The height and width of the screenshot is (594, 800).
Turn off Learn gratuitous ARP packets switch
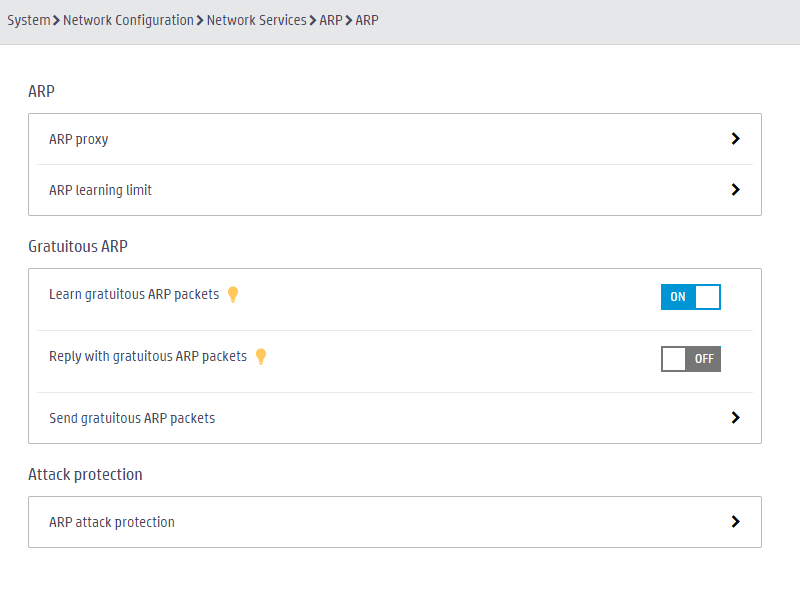click(x=691, y=297)
